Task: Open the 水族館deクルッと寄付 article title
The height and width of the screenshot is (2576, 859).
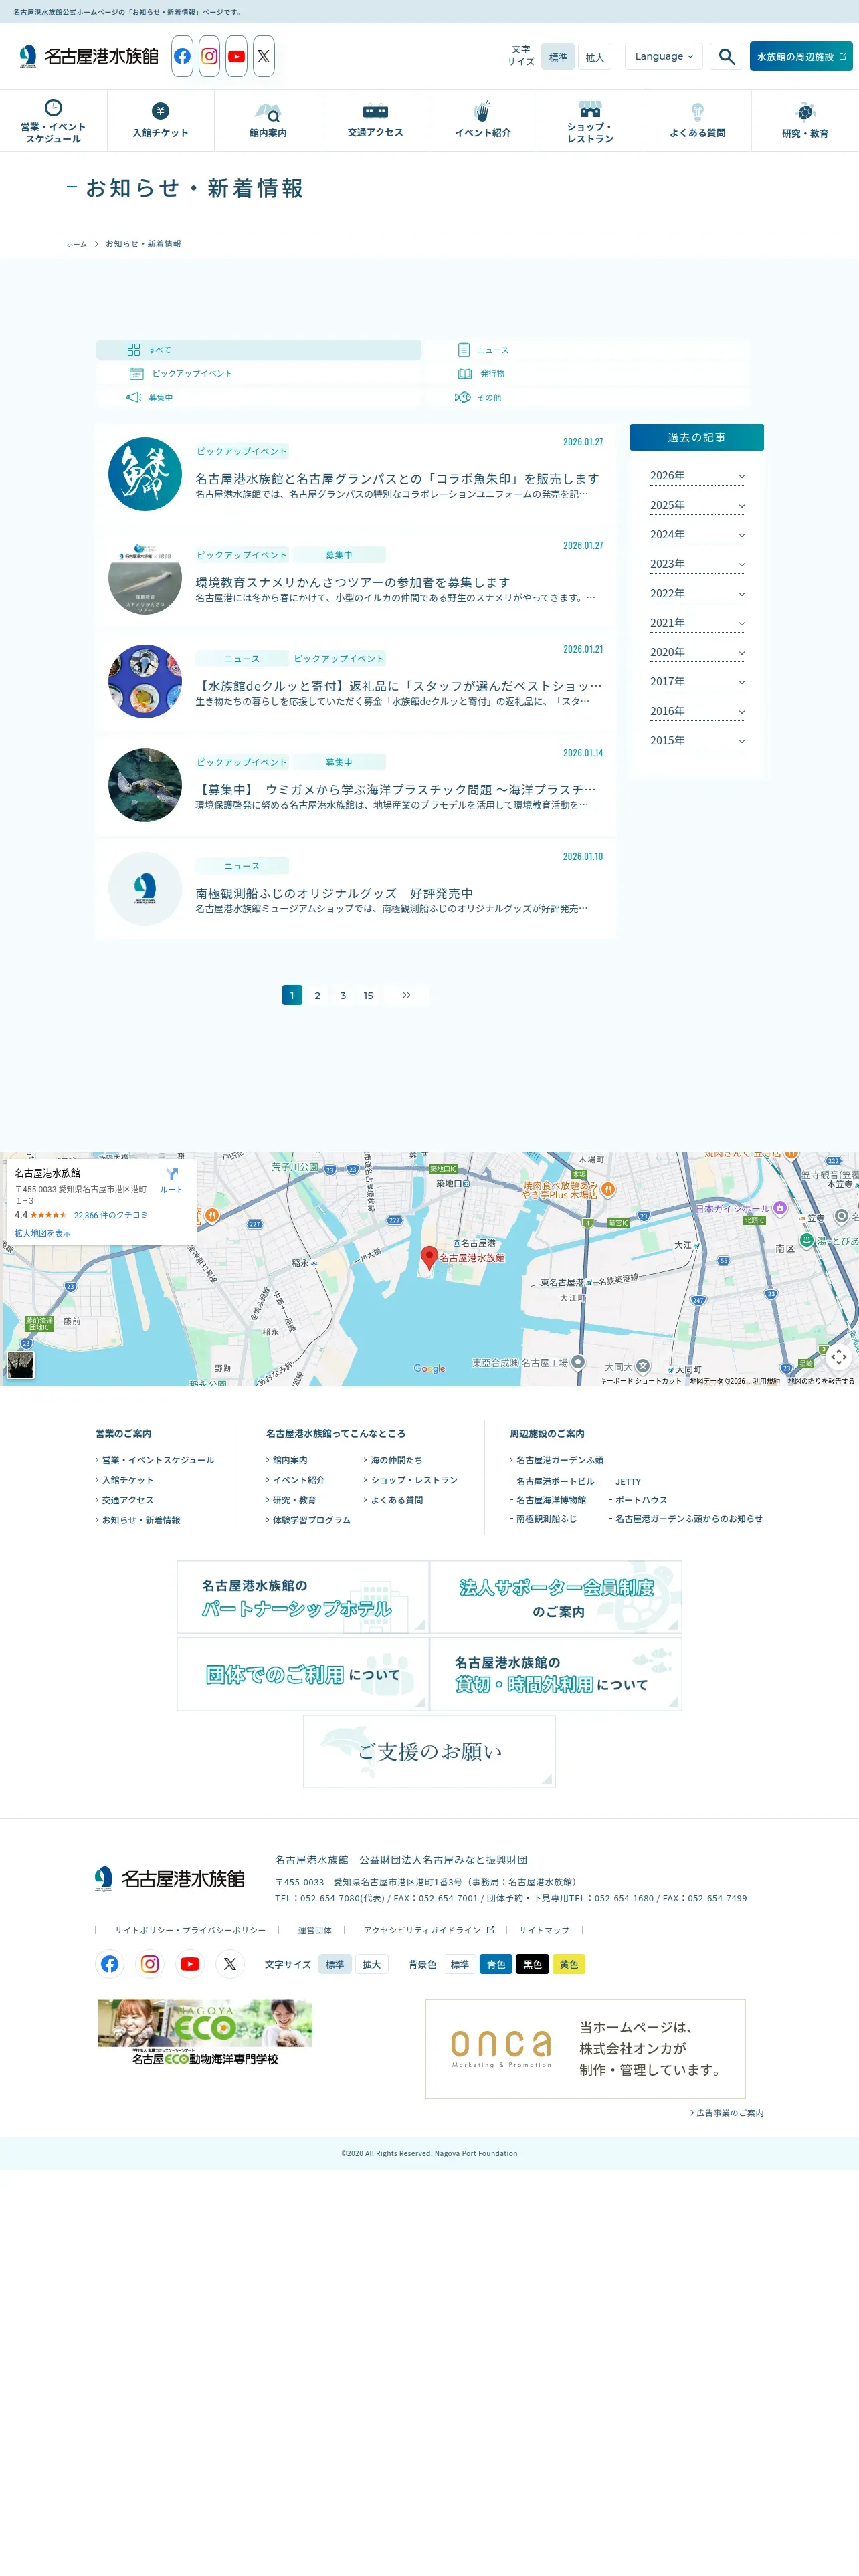Action: click(399, 686)
